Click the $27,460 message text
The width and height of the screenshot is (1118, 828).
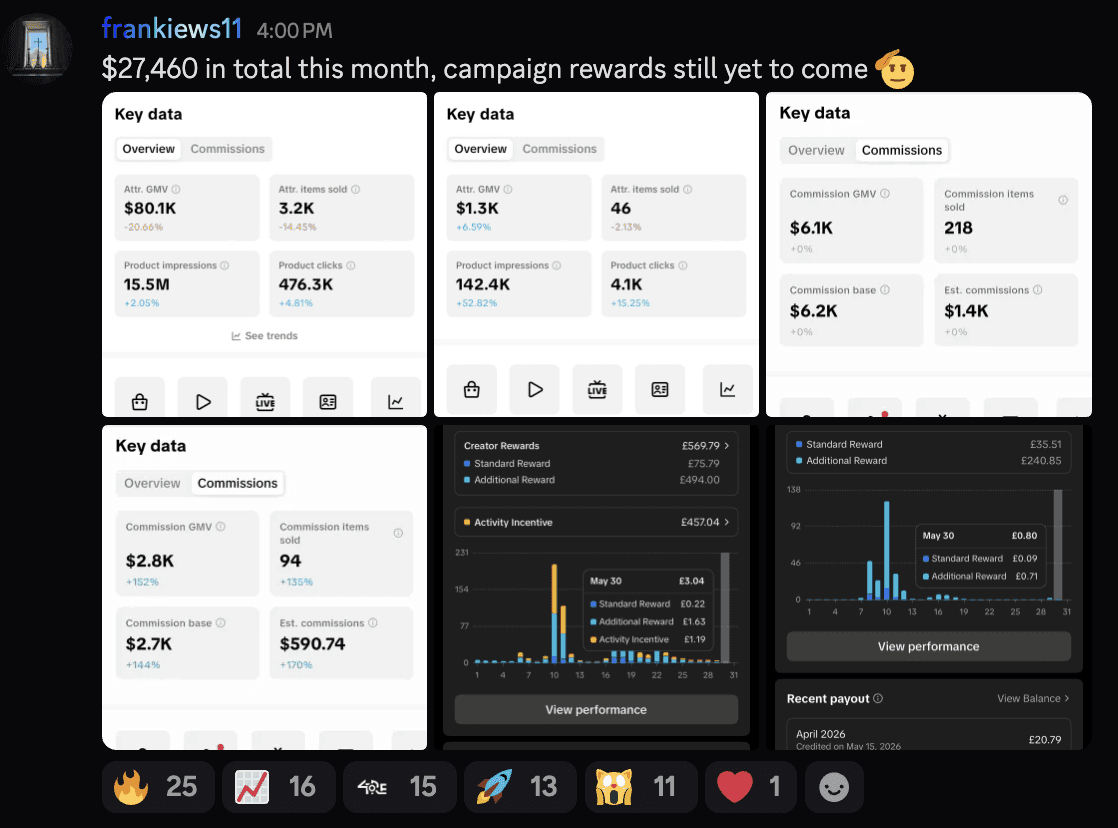tap(485, 69)
